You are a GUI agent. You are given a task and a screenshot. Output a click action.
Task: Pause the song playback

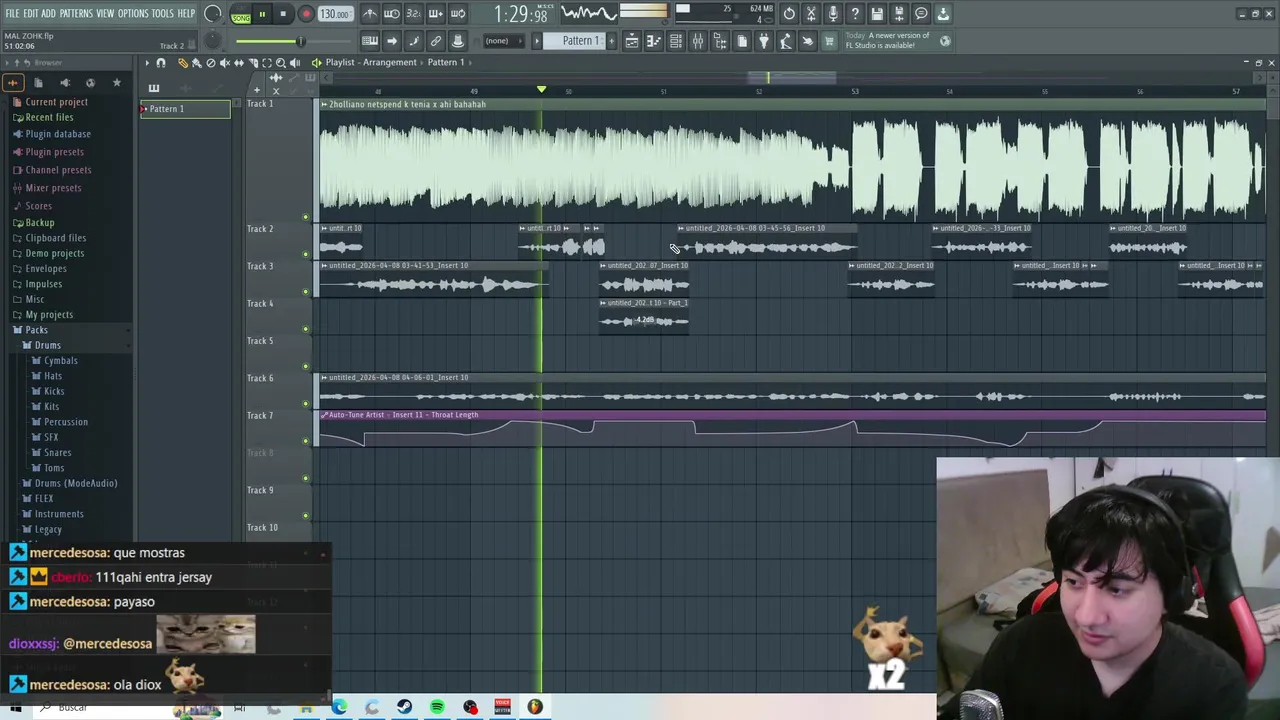(262, 14)
